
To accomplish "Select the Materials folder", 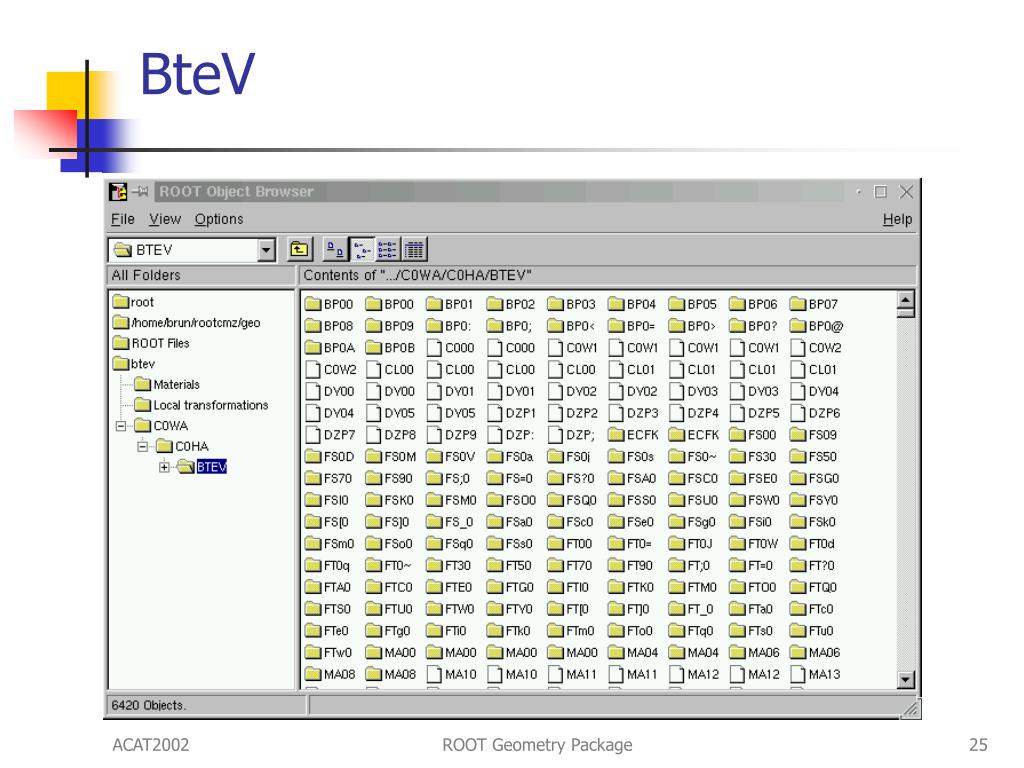I will (x=167, y=385).
